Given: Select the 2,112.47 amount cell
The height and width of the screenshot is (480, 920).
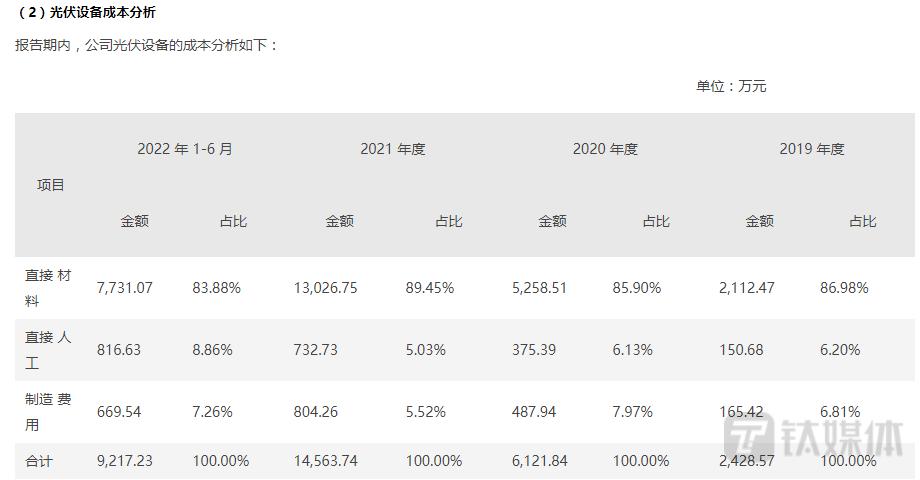Looking at the screenshot, I should click(x=746, y=288).
